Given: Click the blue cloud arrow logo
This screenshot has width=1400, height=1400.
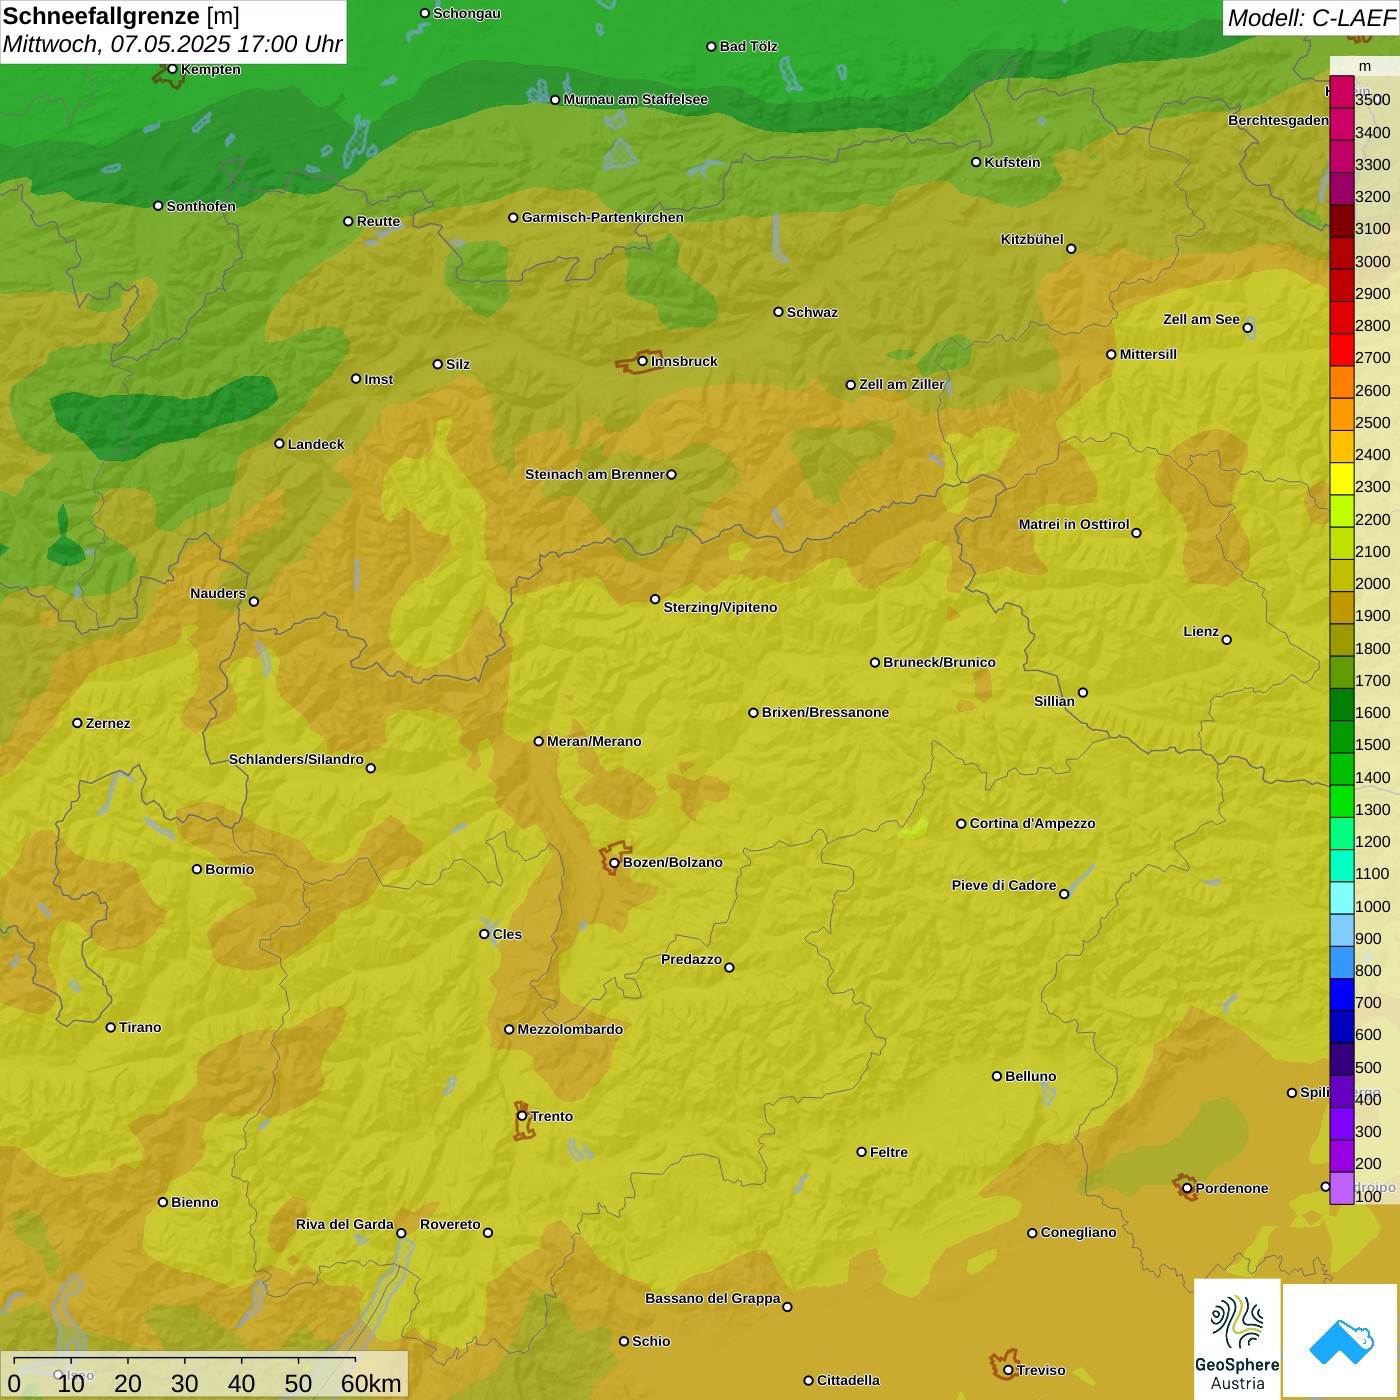Looking at the screenshot, I should pyautogui.click(x=1341, y=1341).
